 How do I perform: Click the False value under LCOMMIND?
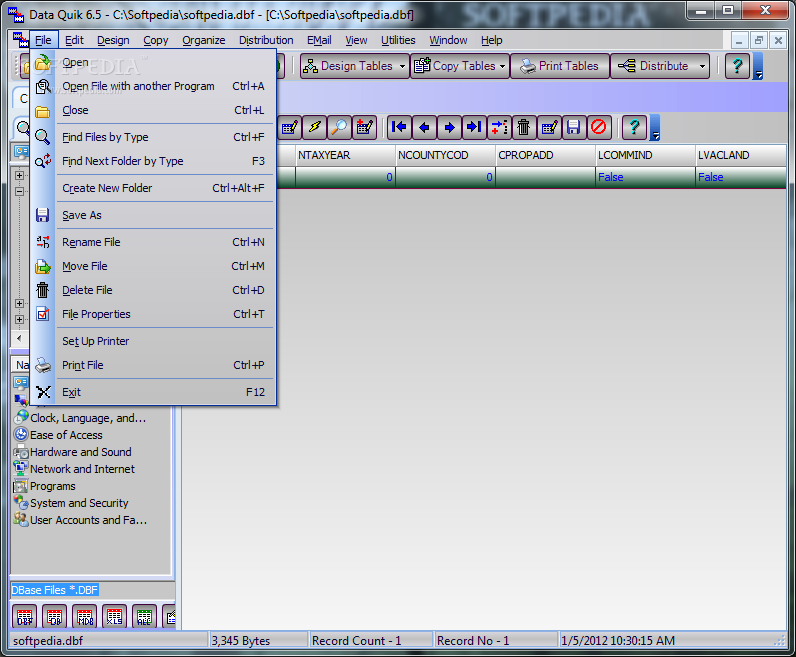(611, 177)
